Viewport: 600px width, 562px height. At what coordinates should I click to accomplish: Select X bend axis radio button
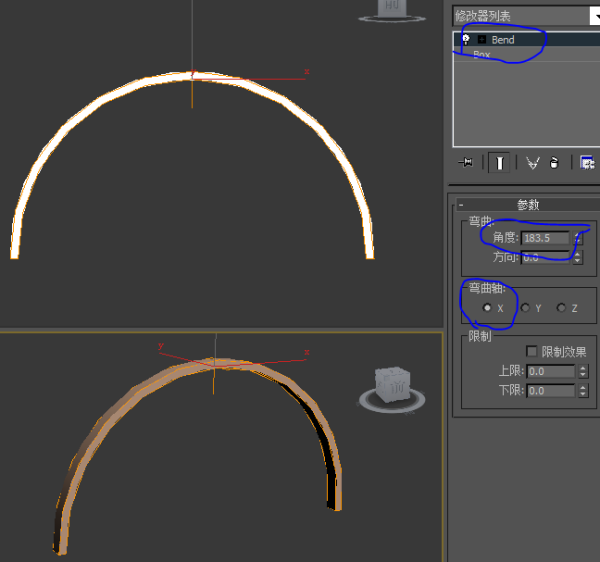pyautogui.click(x=487, y=308)
